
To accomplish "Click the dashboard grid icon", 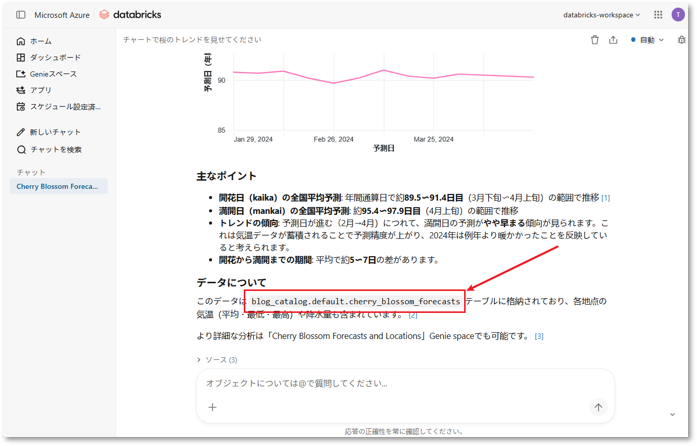I will tap(20, 57).
